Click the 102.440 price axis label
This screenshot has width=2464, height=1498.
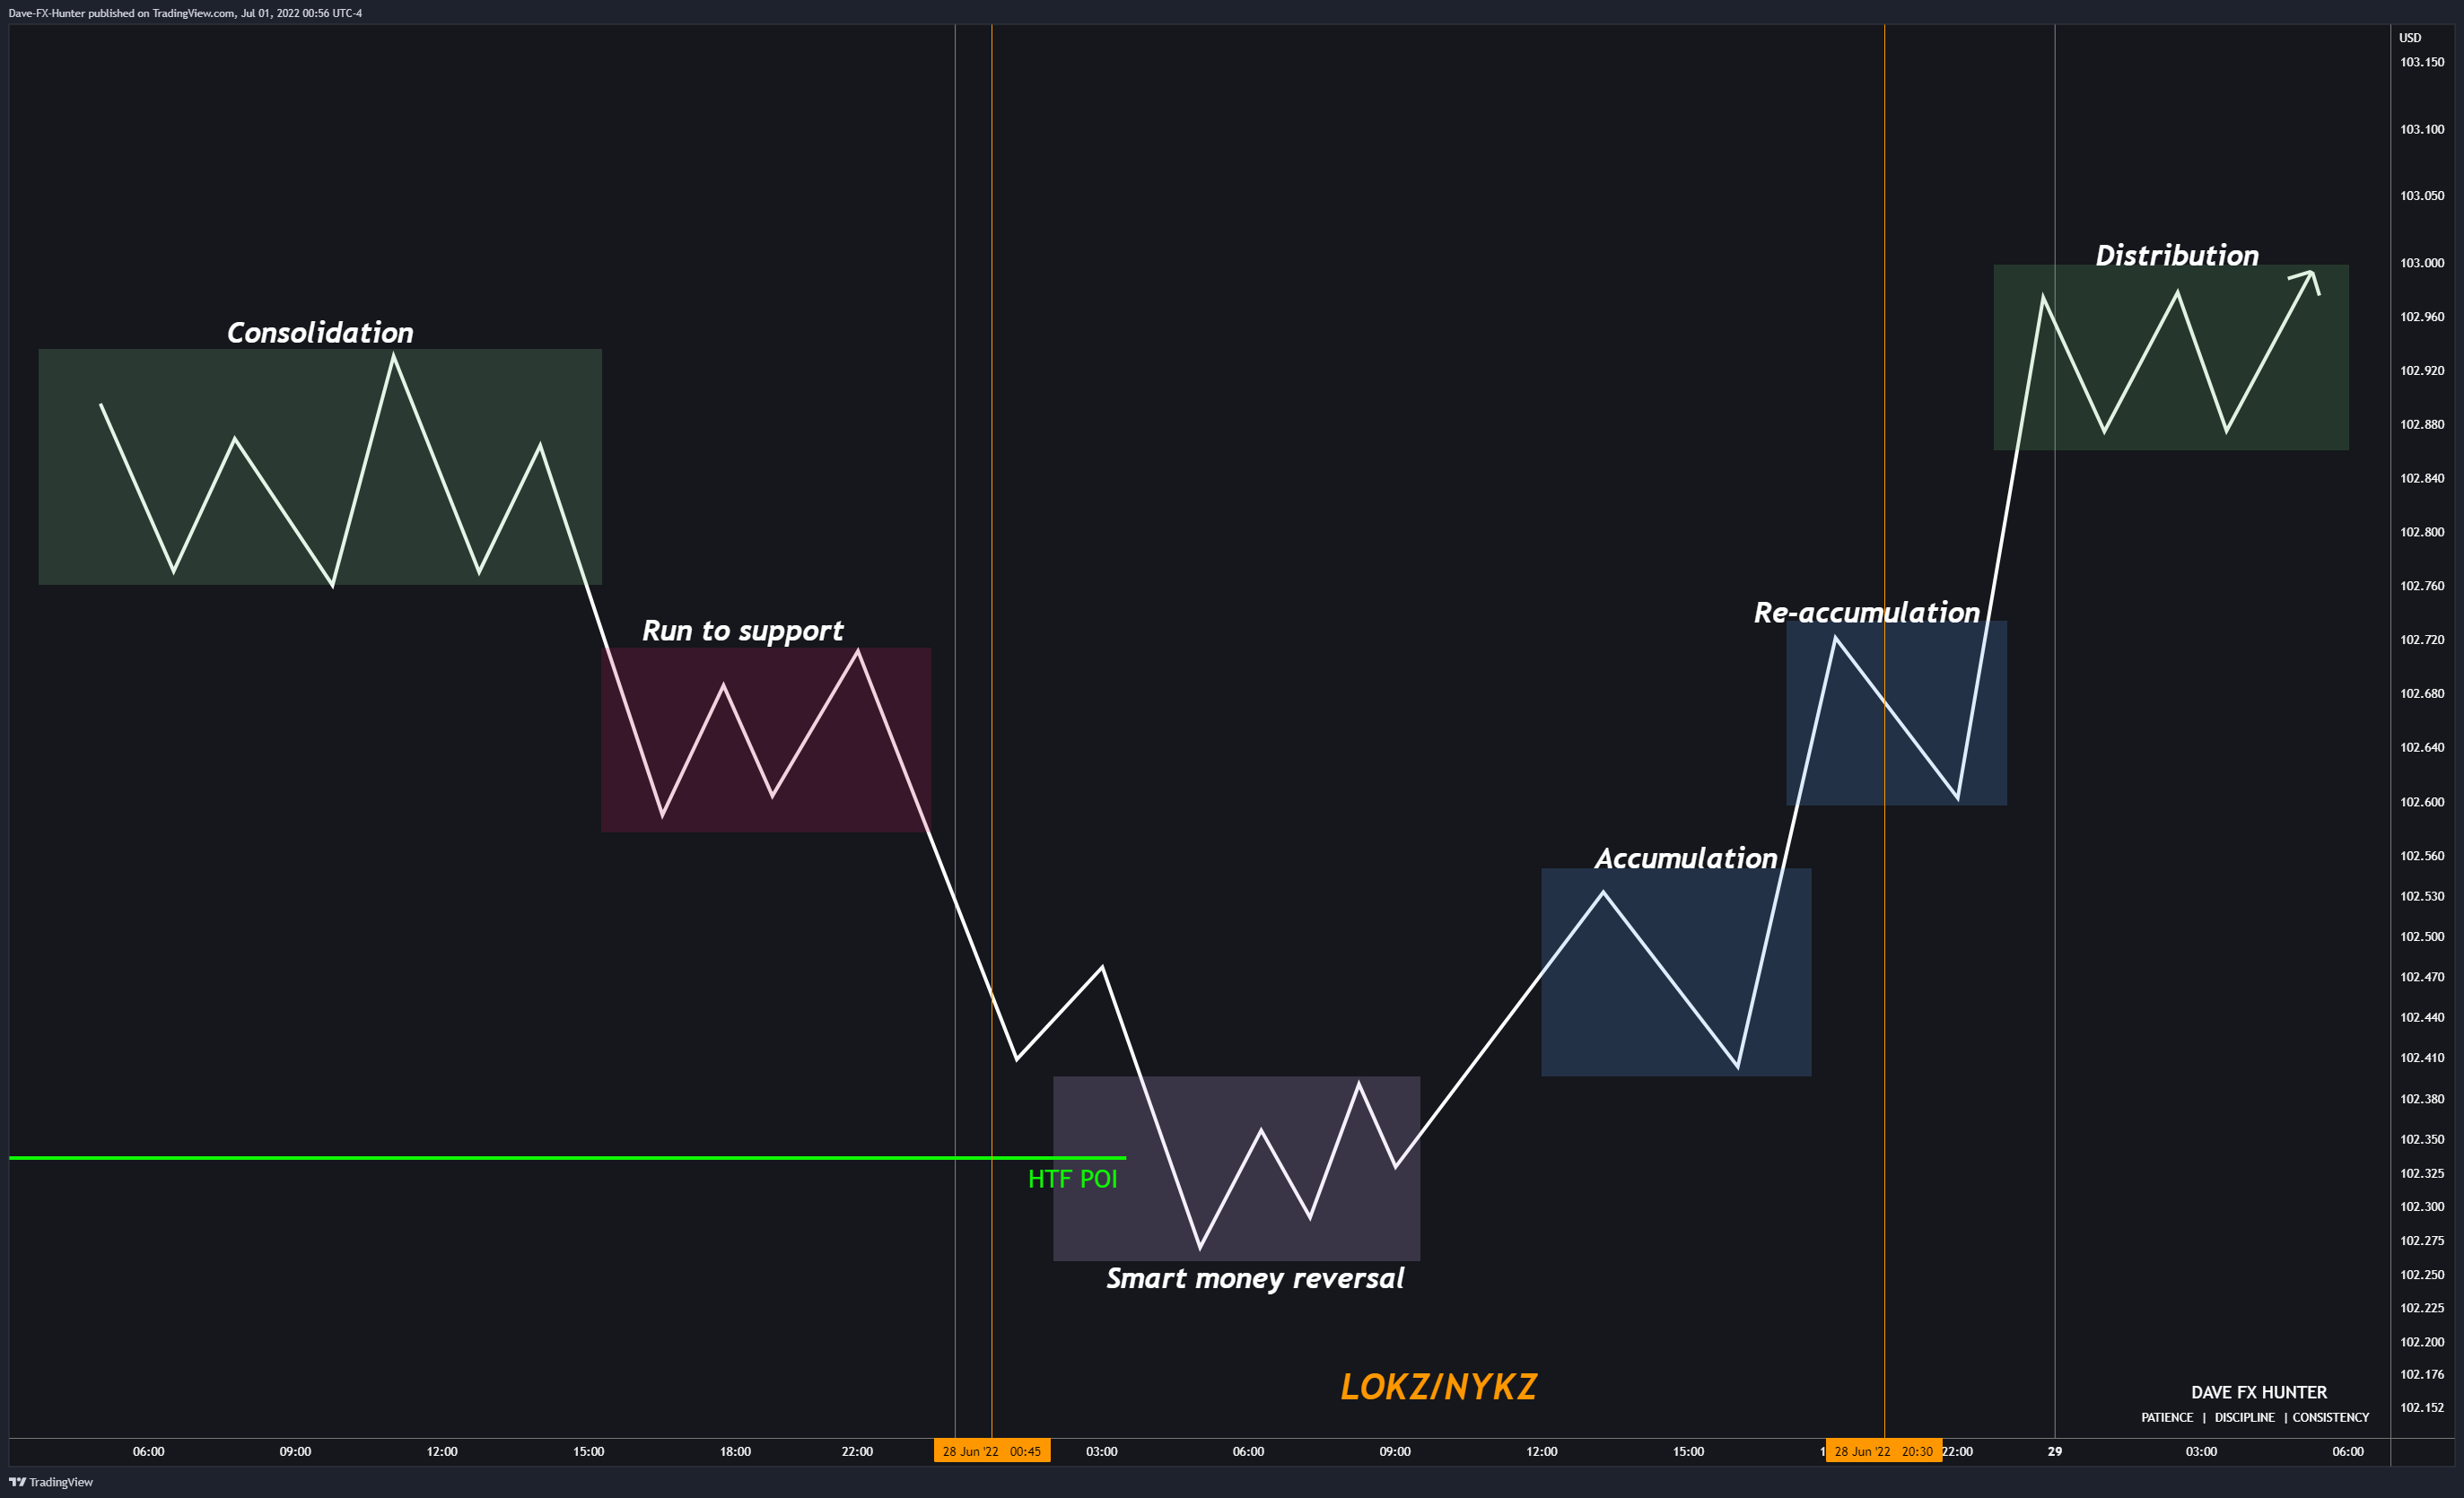click(x=2422, y=1017)
